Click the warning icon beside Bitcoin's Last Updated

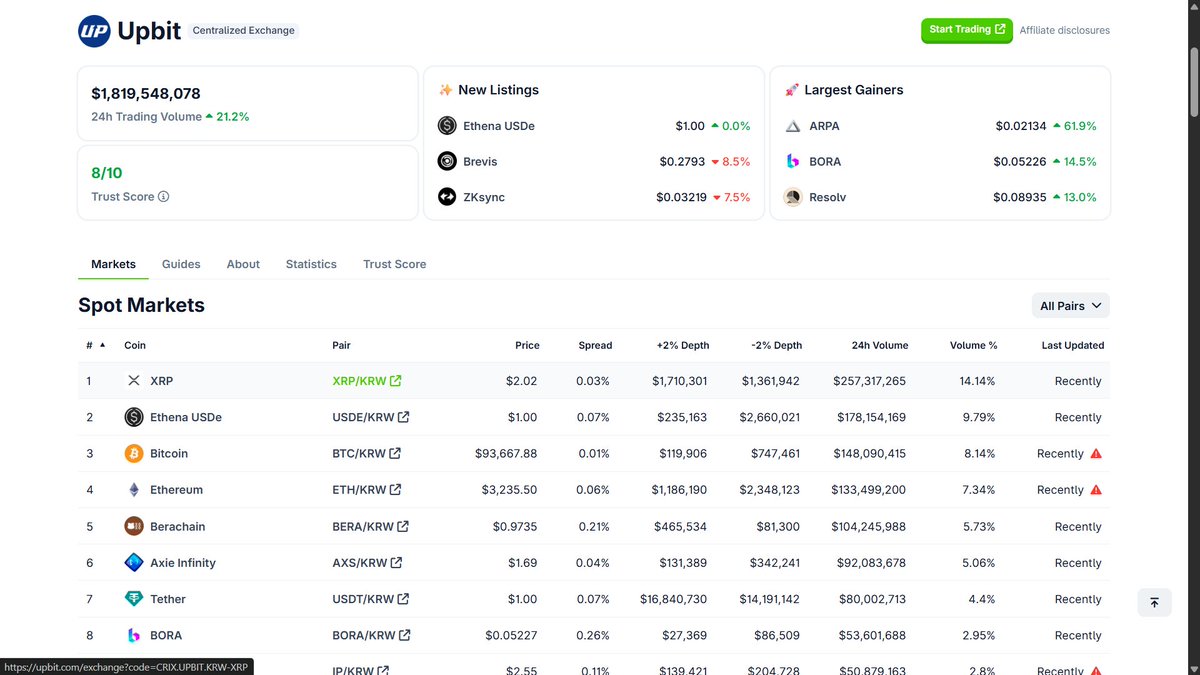tap(1096, 453)
